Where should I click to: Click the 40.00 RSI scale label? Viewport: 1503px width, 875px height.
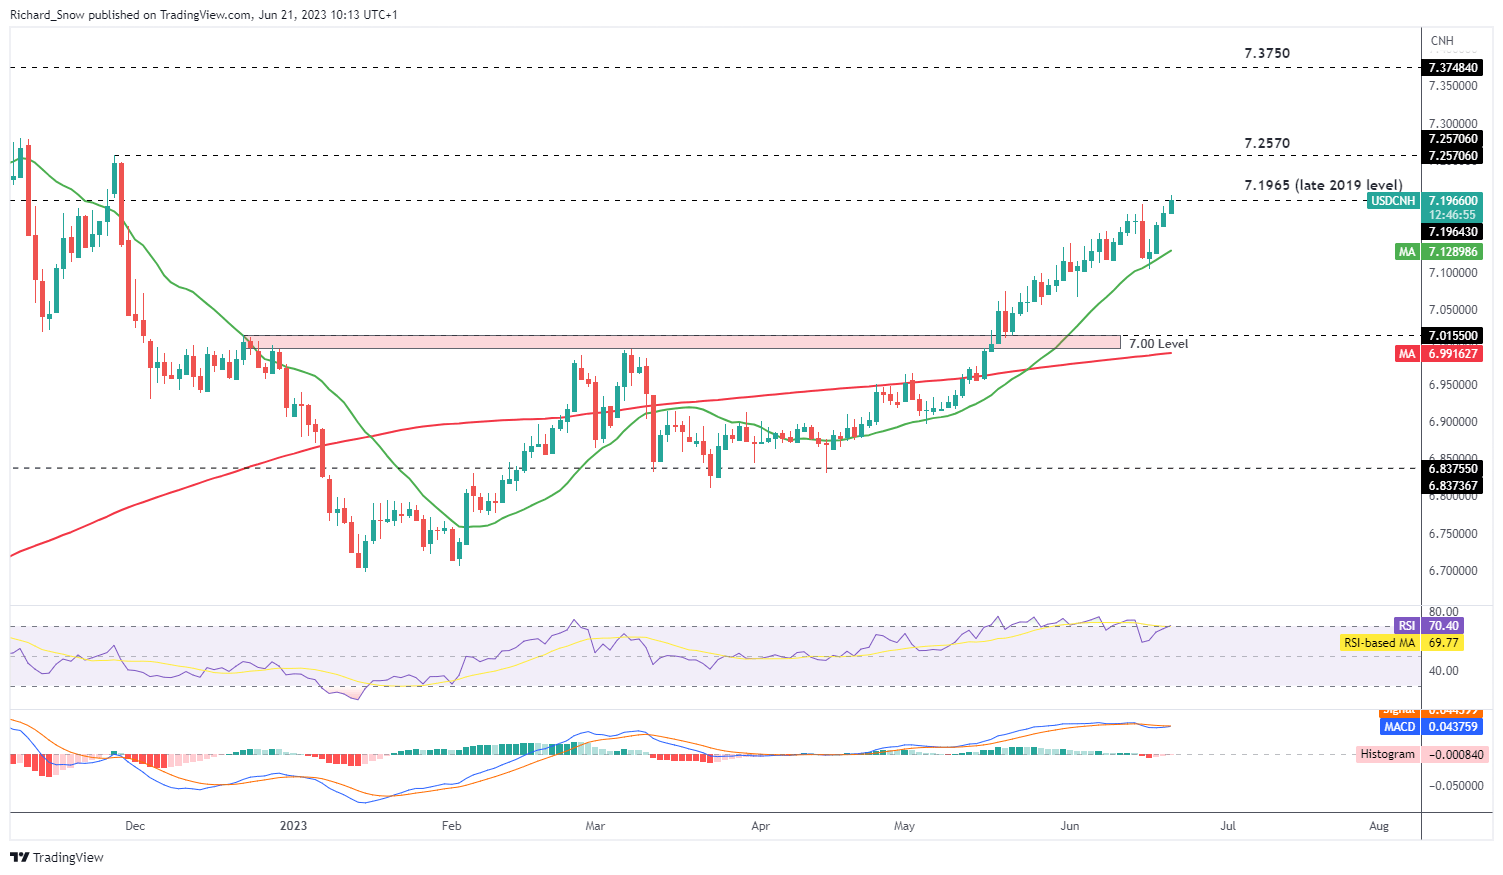click(1444, 671)
